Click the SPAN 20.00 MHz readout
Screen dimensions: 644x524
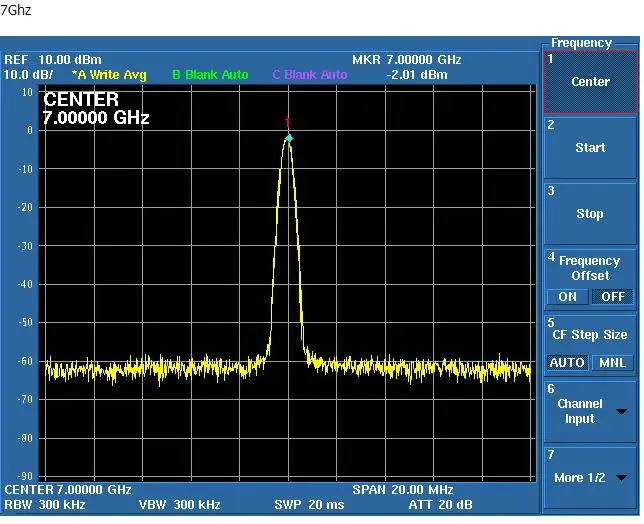[x=402, y=490]
